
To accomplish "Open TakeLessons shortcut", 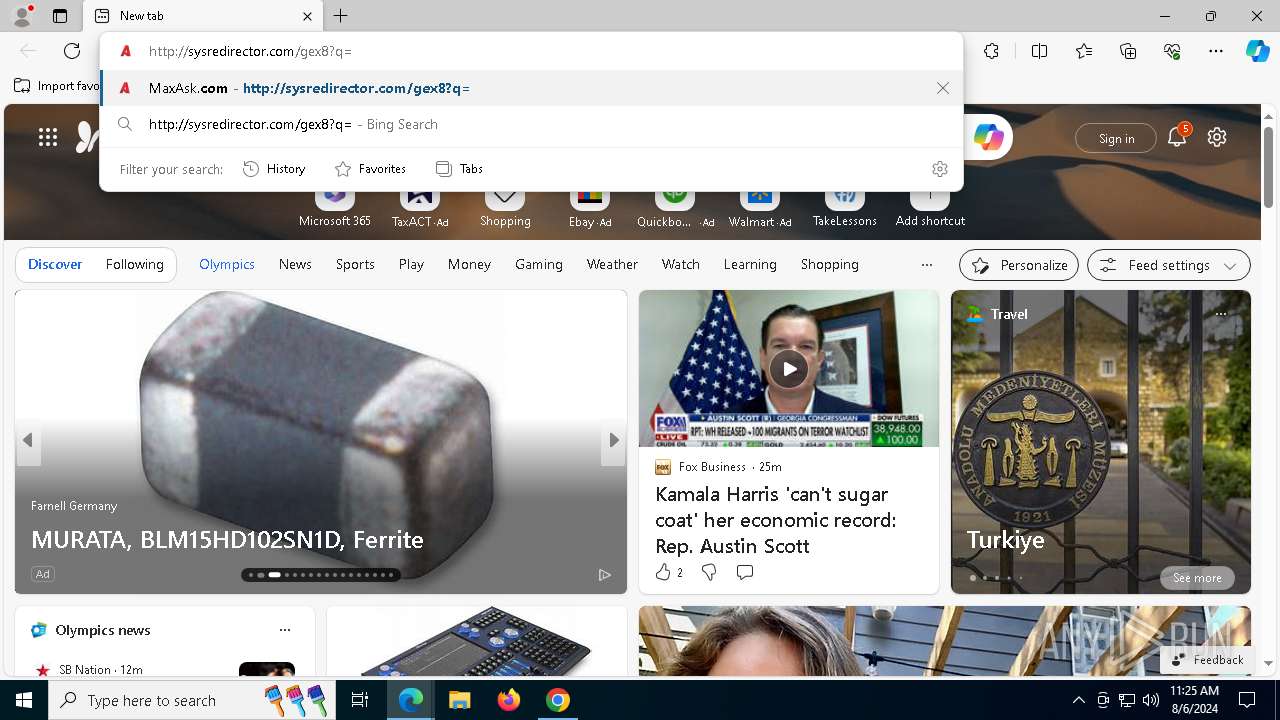I will [x=845, y=208].
